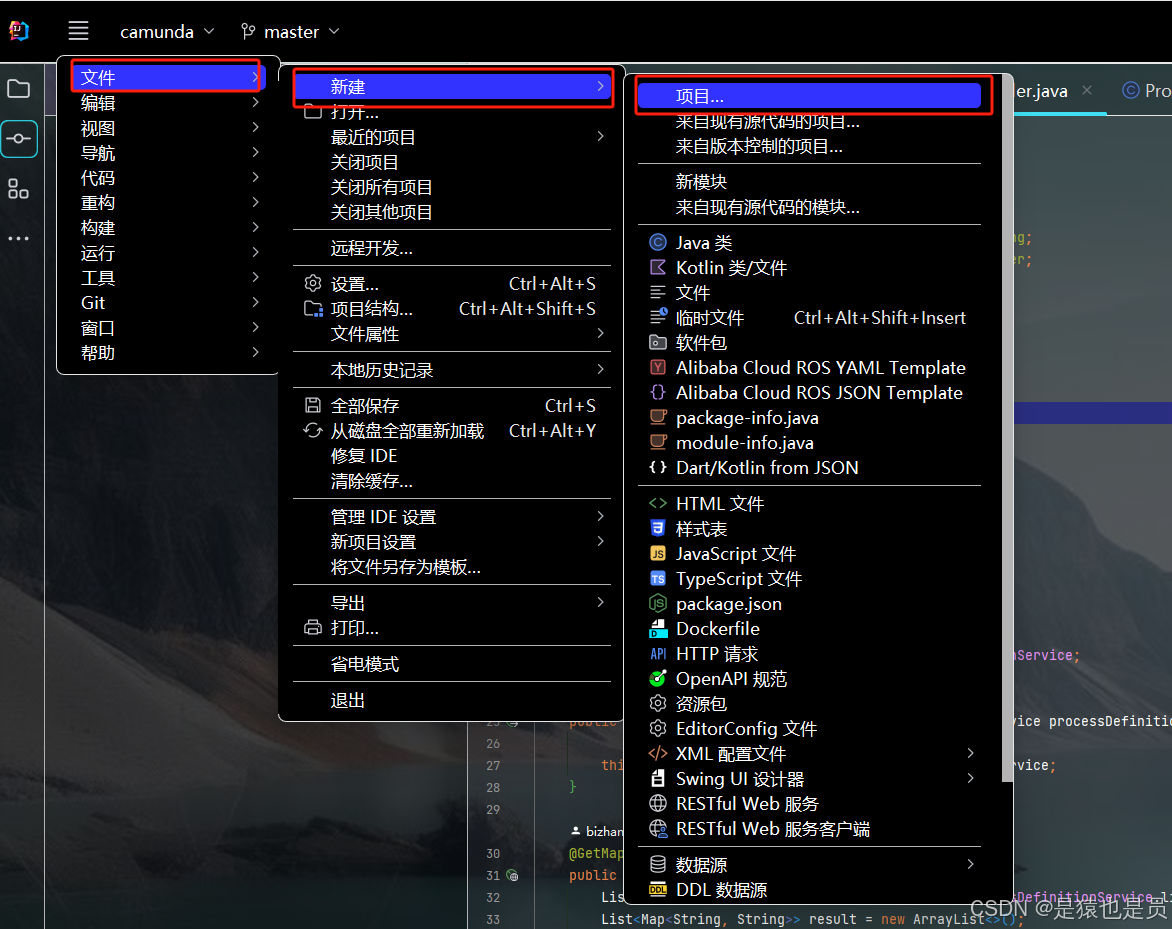Toggle the main hamburger menu icon

pyautogui.click(x=78, y=31)
